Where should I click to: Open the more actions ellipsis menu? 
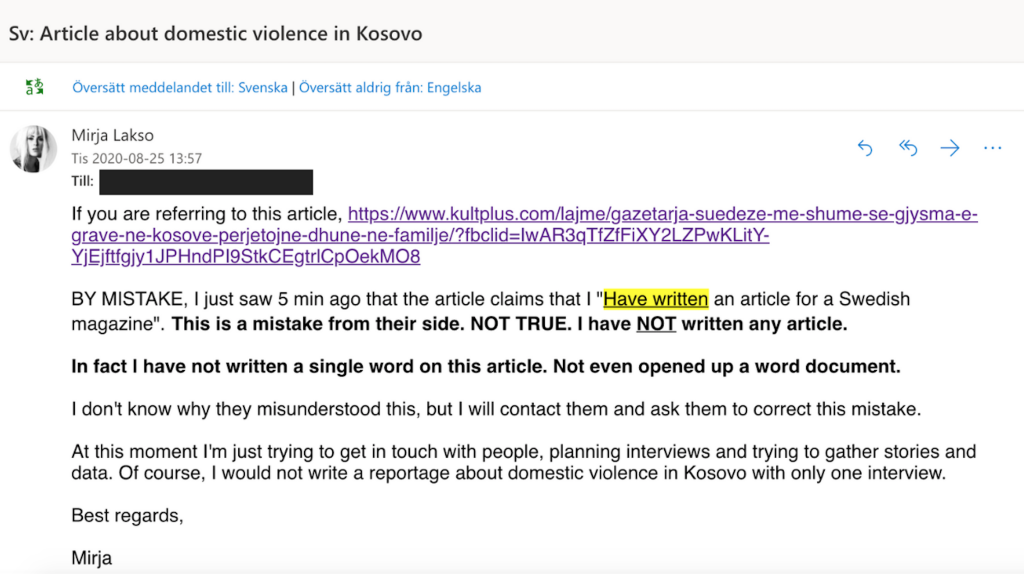[992, 148]
